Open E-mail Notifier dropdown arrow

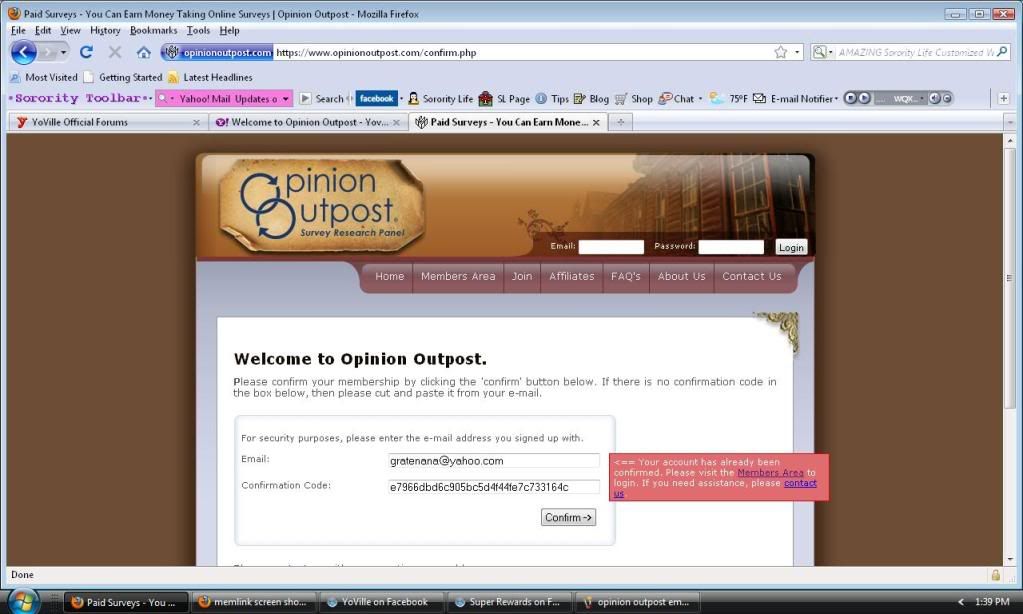coord(836,99)
